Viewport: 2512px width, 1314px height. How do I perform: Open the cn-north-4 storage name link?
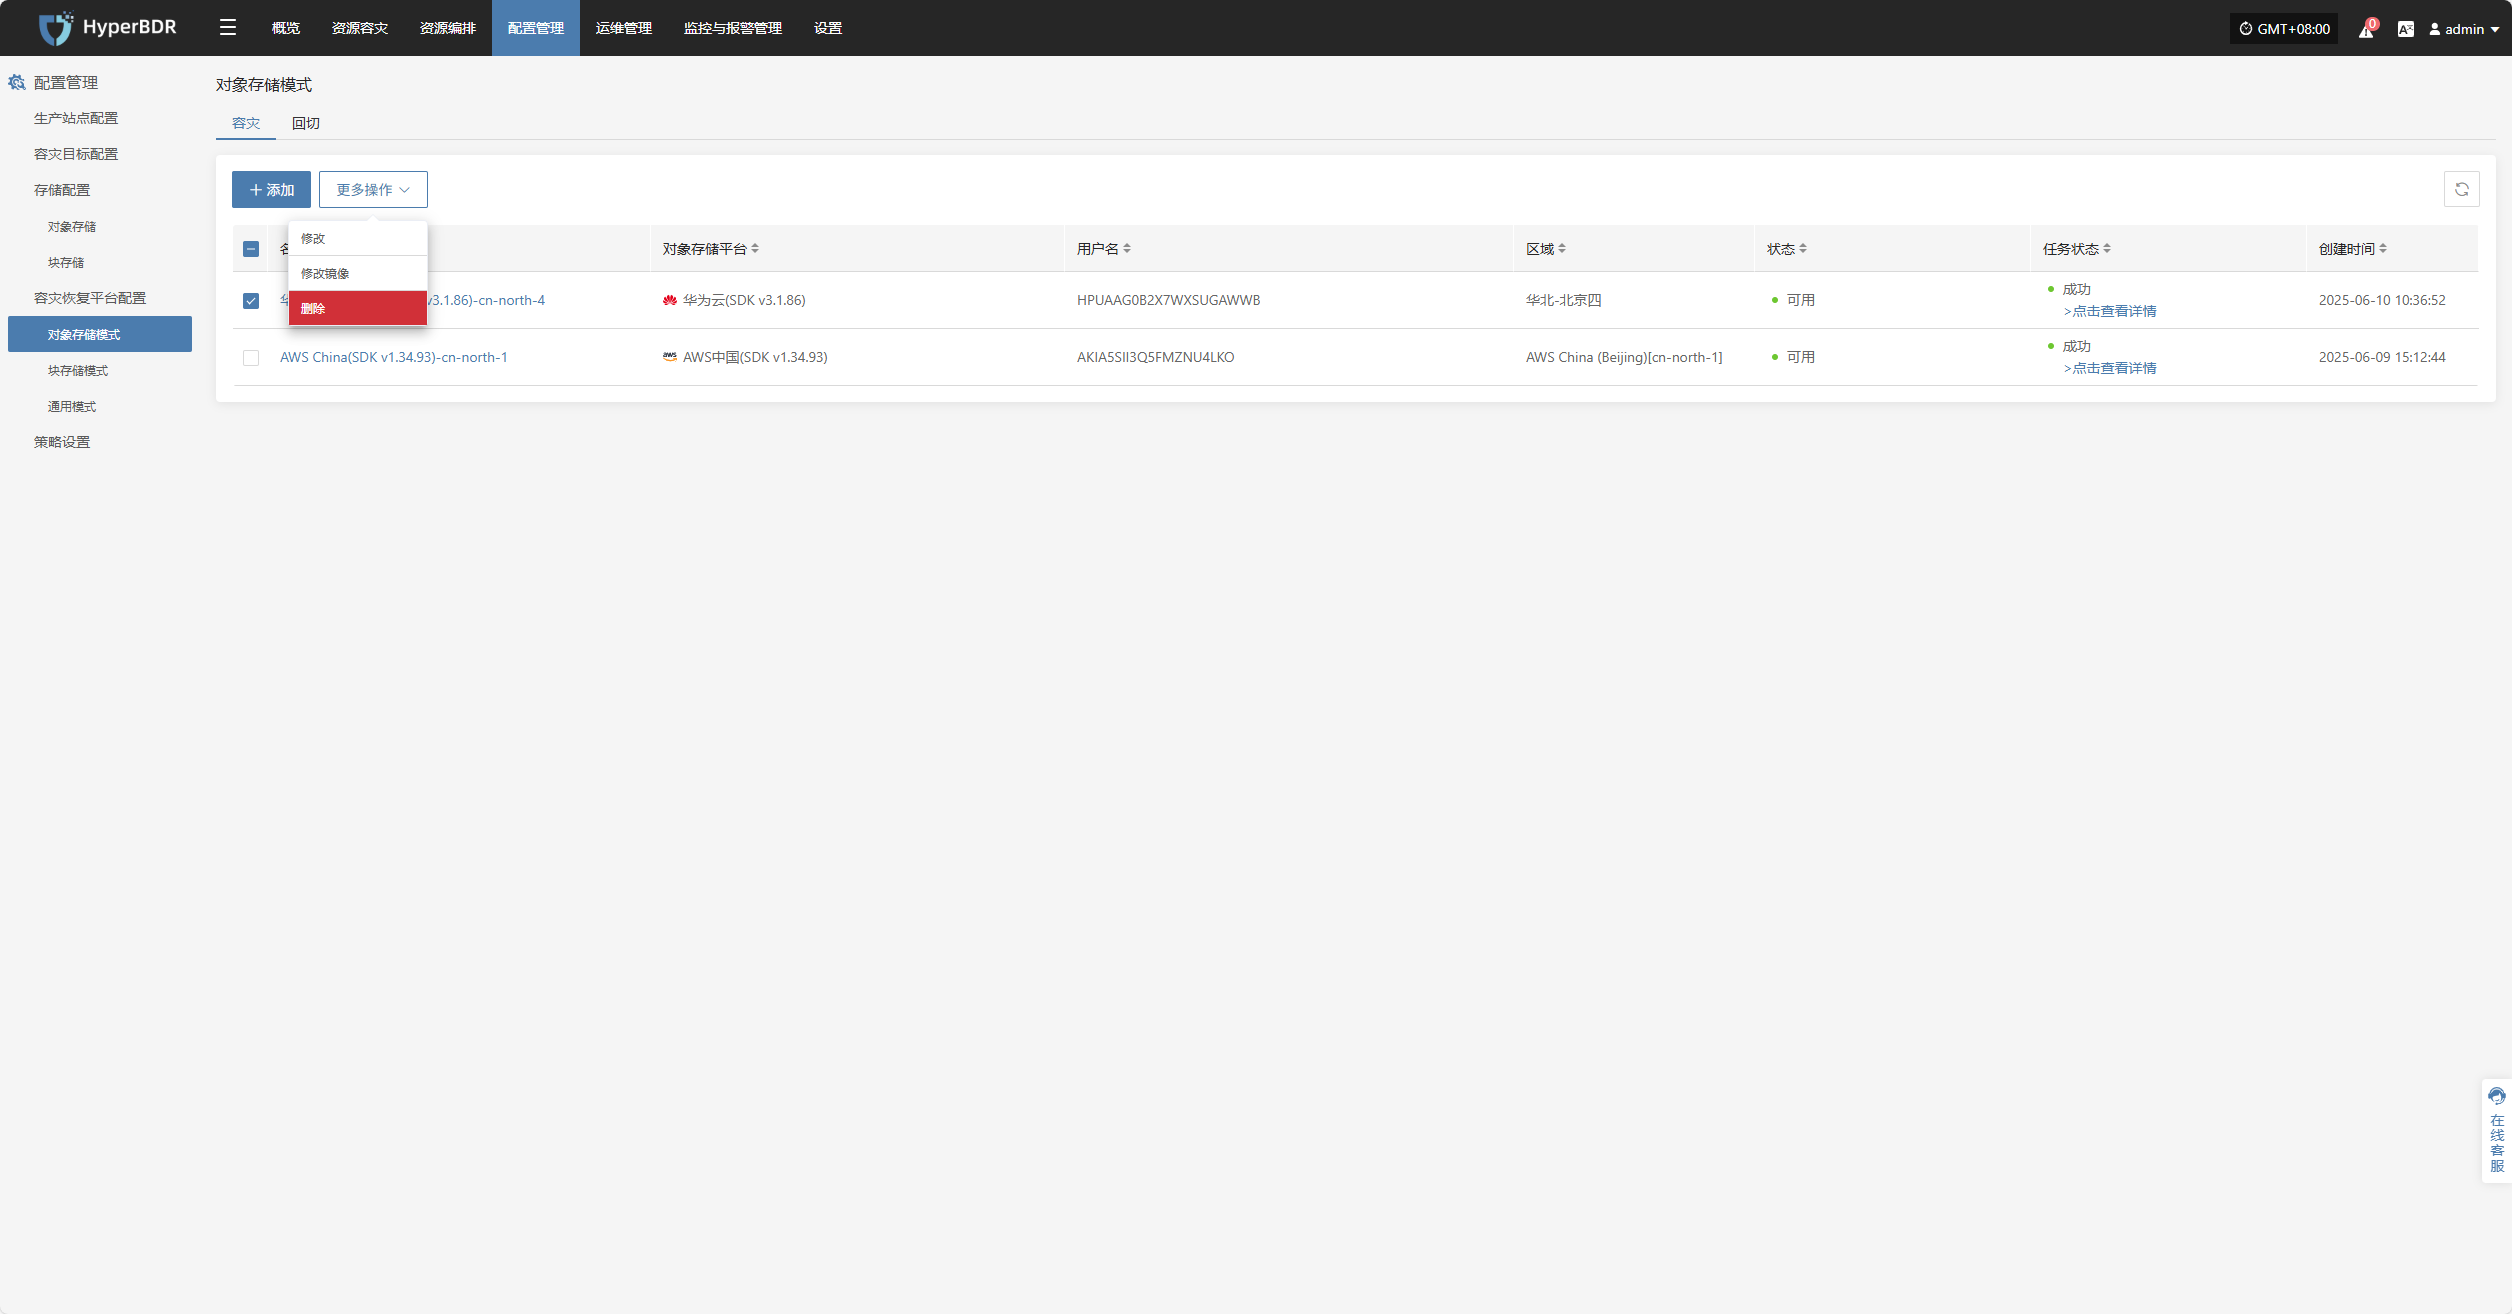point(487,300)
